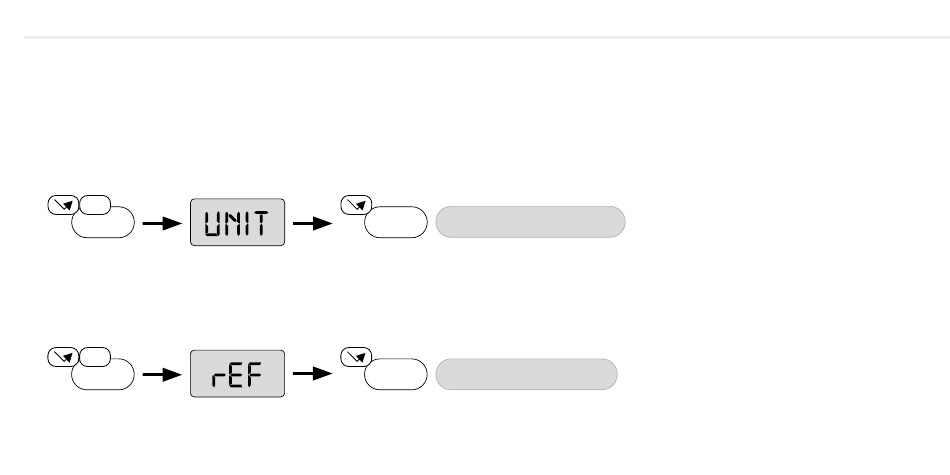Click the arrow leaving the UNIT display
The width and height of the screenshot is (950, 475).
313,224
